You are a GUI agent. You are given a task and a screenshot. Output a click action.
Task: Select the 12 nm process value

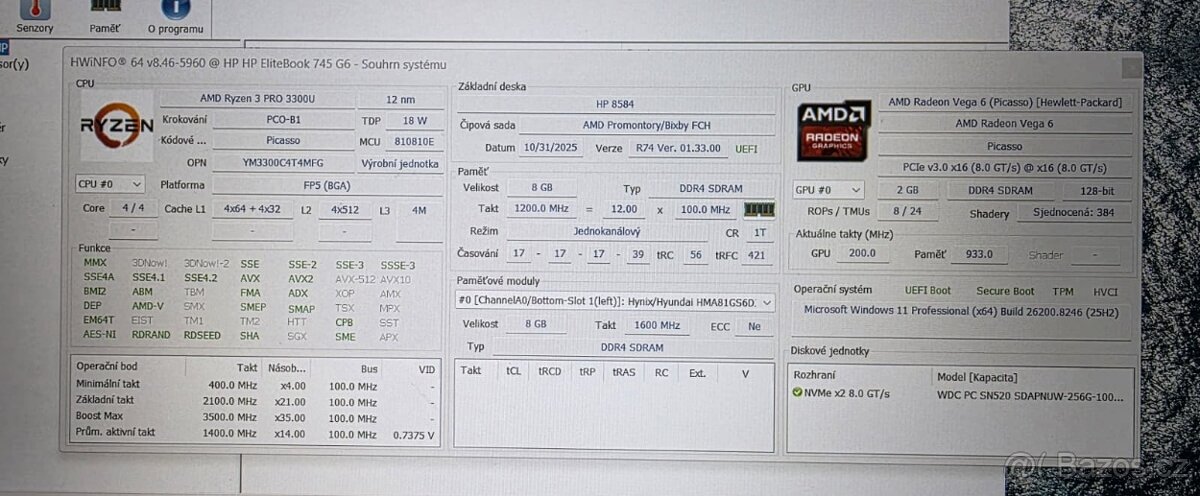(x=401, y=99)
